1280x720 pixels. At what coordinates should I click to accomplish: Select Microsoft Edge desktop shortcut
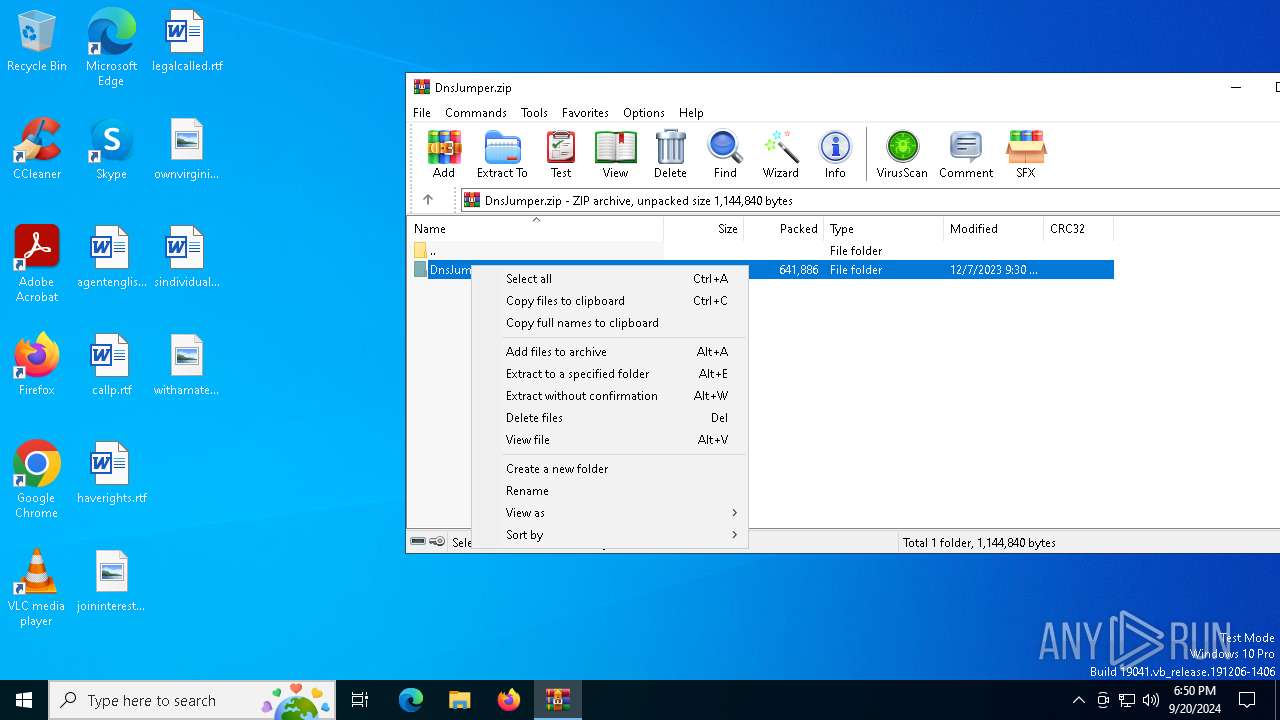pyautogui.click(x=111, y=47)
